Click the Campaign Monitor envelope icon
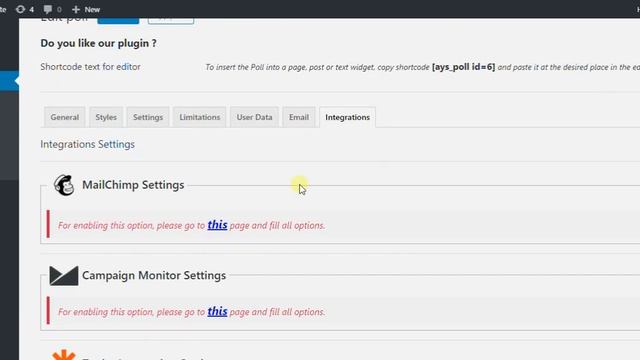The width and height of the screenshot is (640, 360). pyautogui.click(x=64, y=276)
